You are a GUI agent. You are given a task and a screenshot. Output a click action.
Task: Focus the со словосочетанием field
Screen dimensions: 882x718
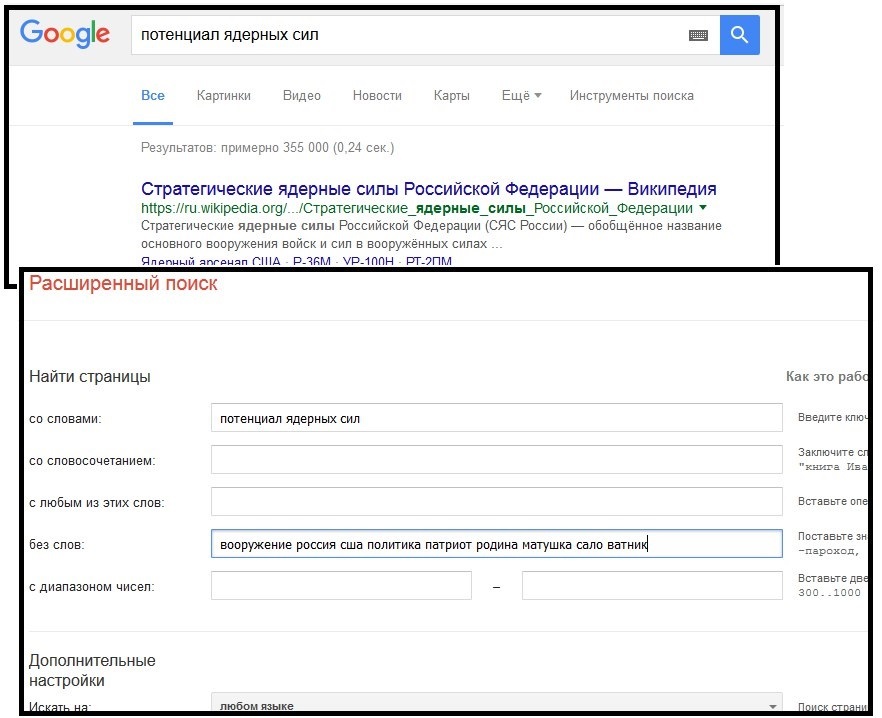(x=496, y=460)
